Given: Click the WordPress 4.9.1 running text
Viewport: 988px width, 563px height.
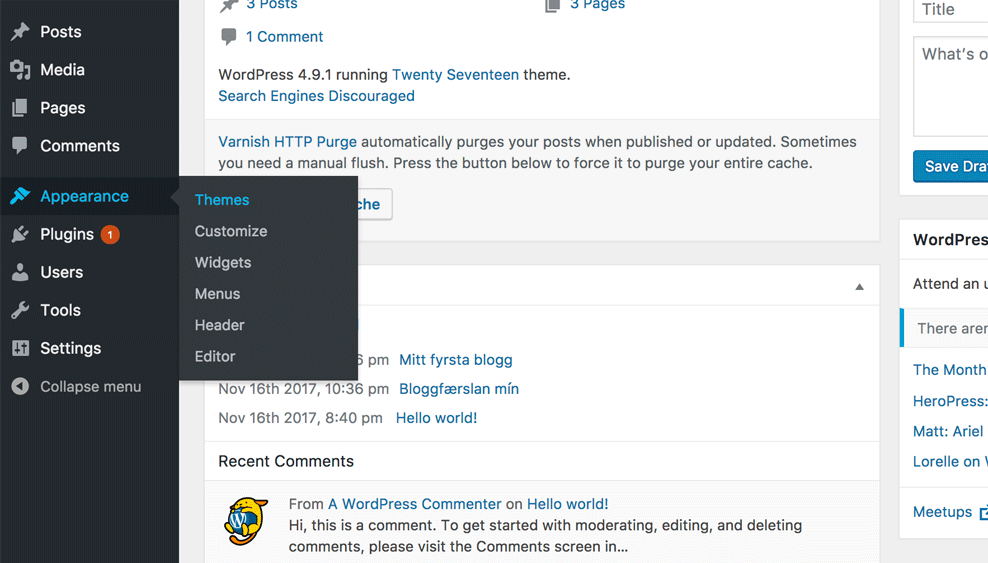Looking at the screenshot, I should pyautogui.click(x=303, y=74).
